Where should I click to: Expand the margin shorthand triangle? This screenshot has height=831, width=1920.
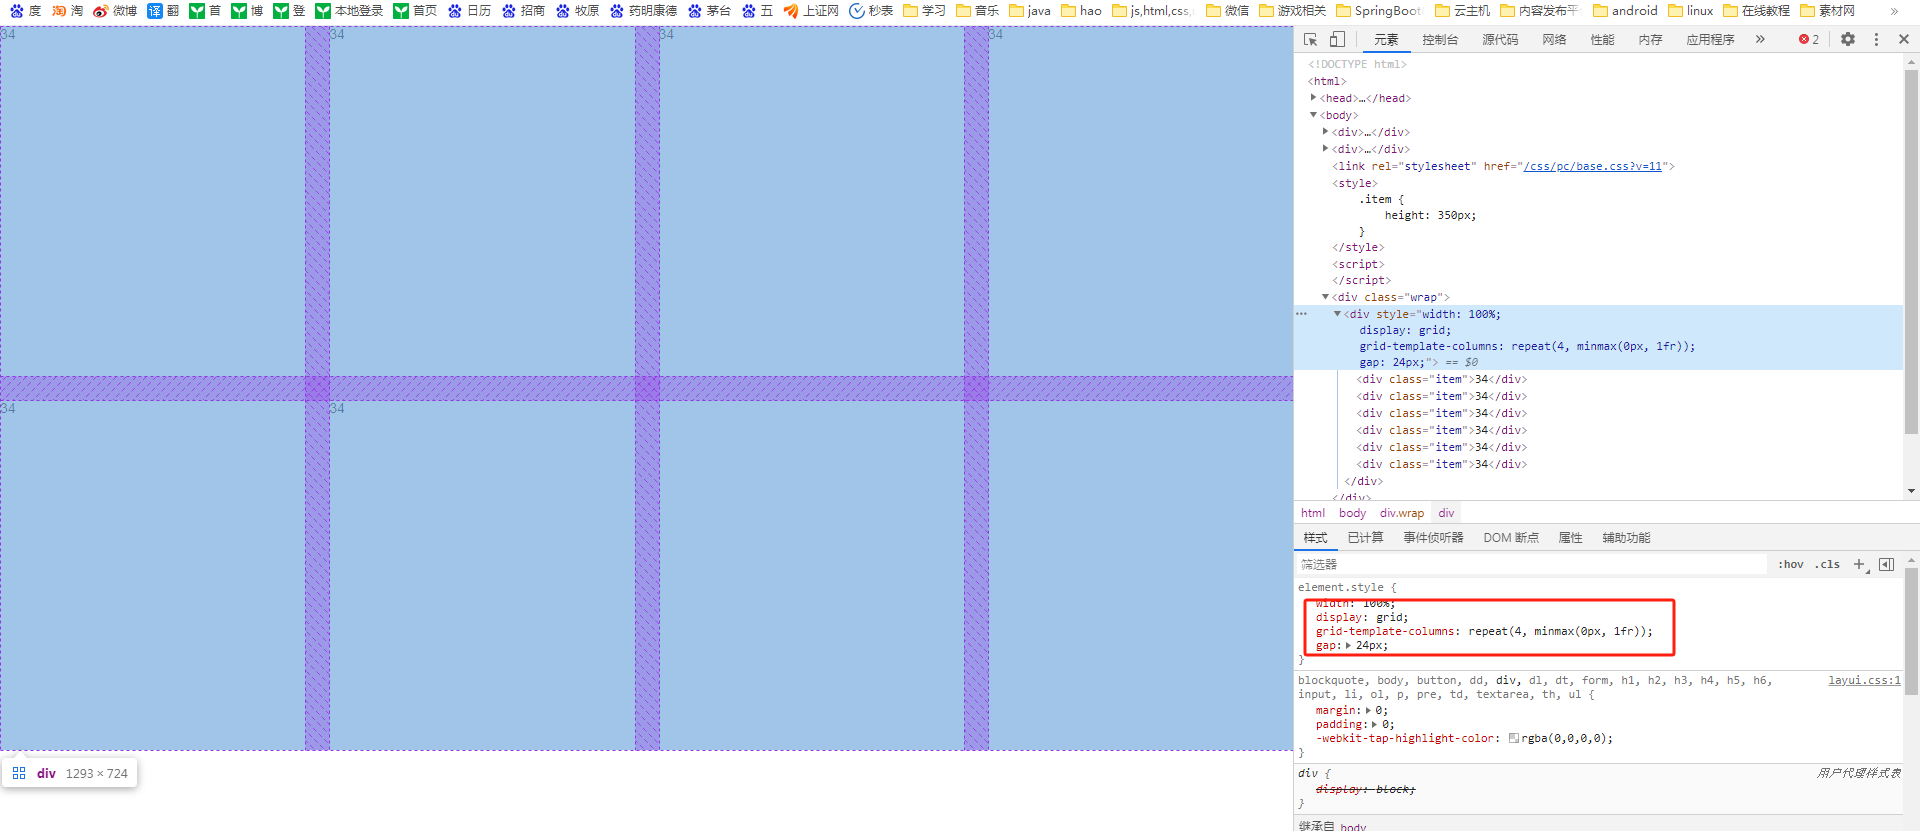pyautogui.click(x=1369, y=710)
